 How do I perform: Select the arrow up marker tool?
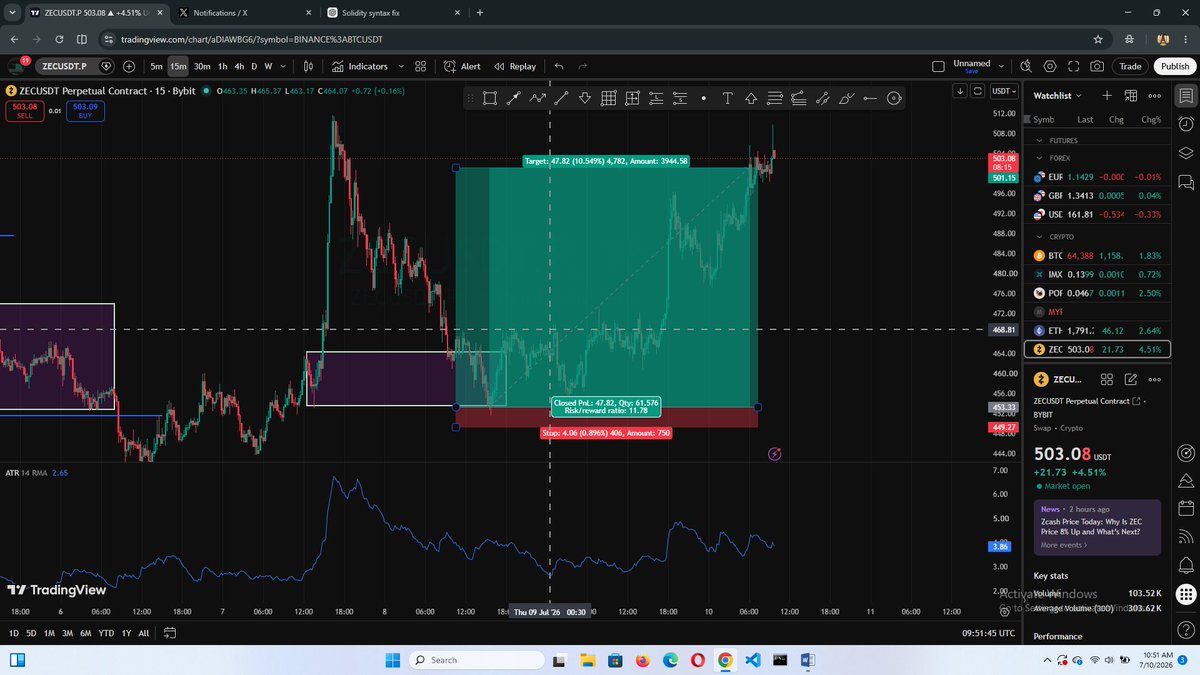[751, 98]
